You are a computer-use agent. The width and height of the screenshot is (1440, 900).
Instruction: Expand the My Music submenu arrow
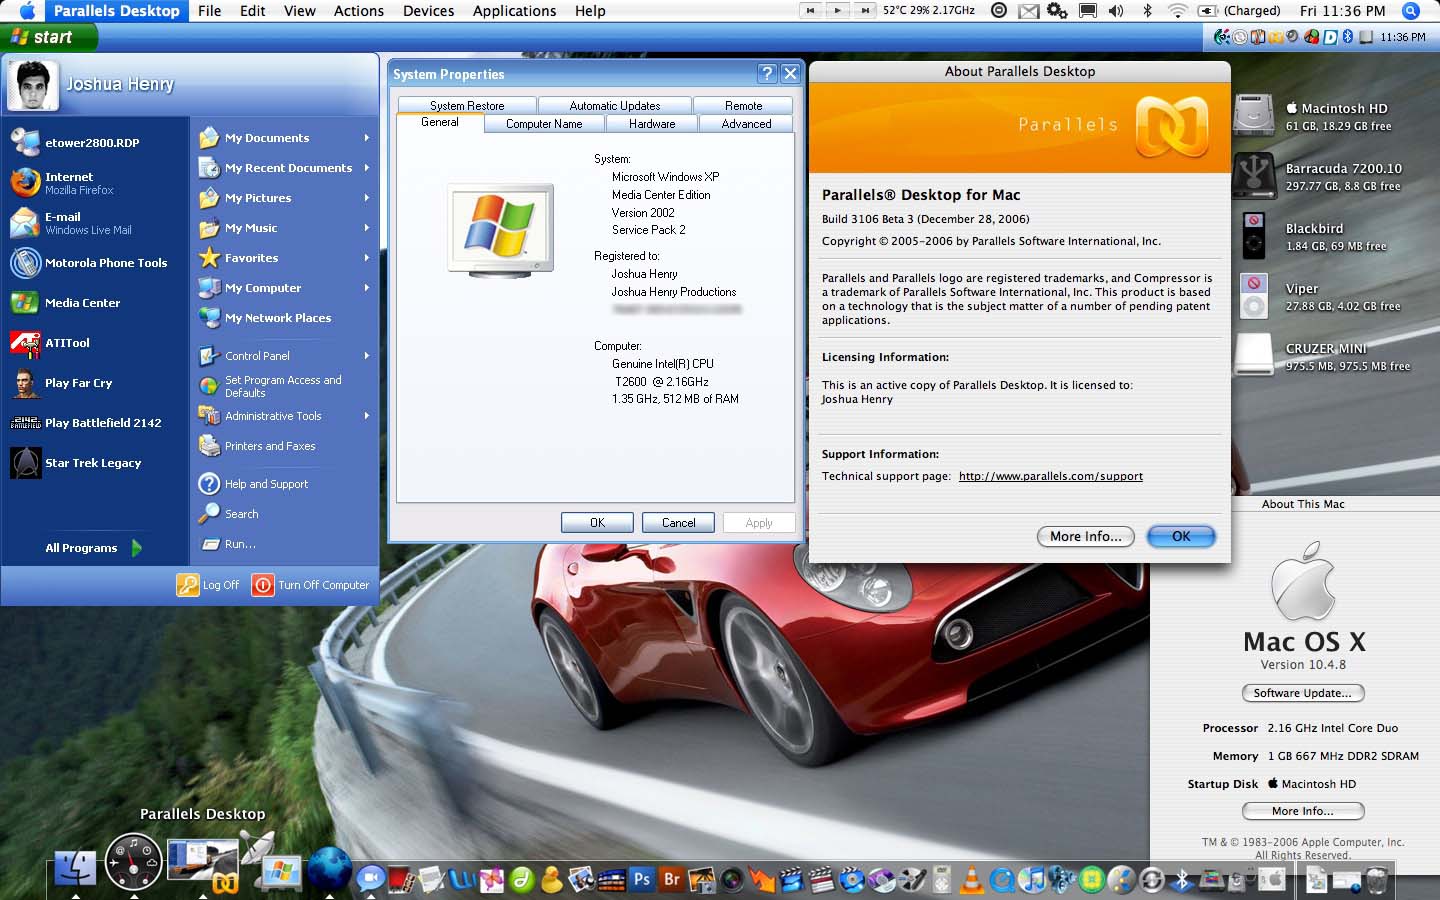point(367,228)
